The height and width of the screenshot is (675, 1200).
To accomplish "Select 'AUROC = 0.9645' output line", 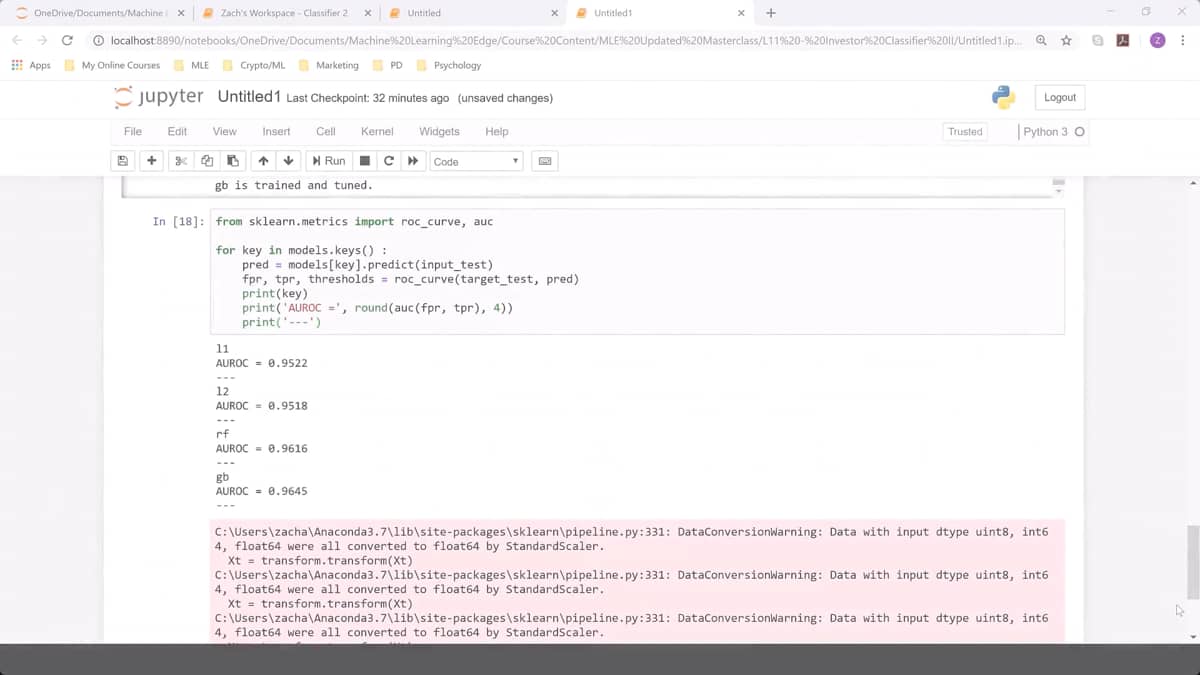I will 262,491.
